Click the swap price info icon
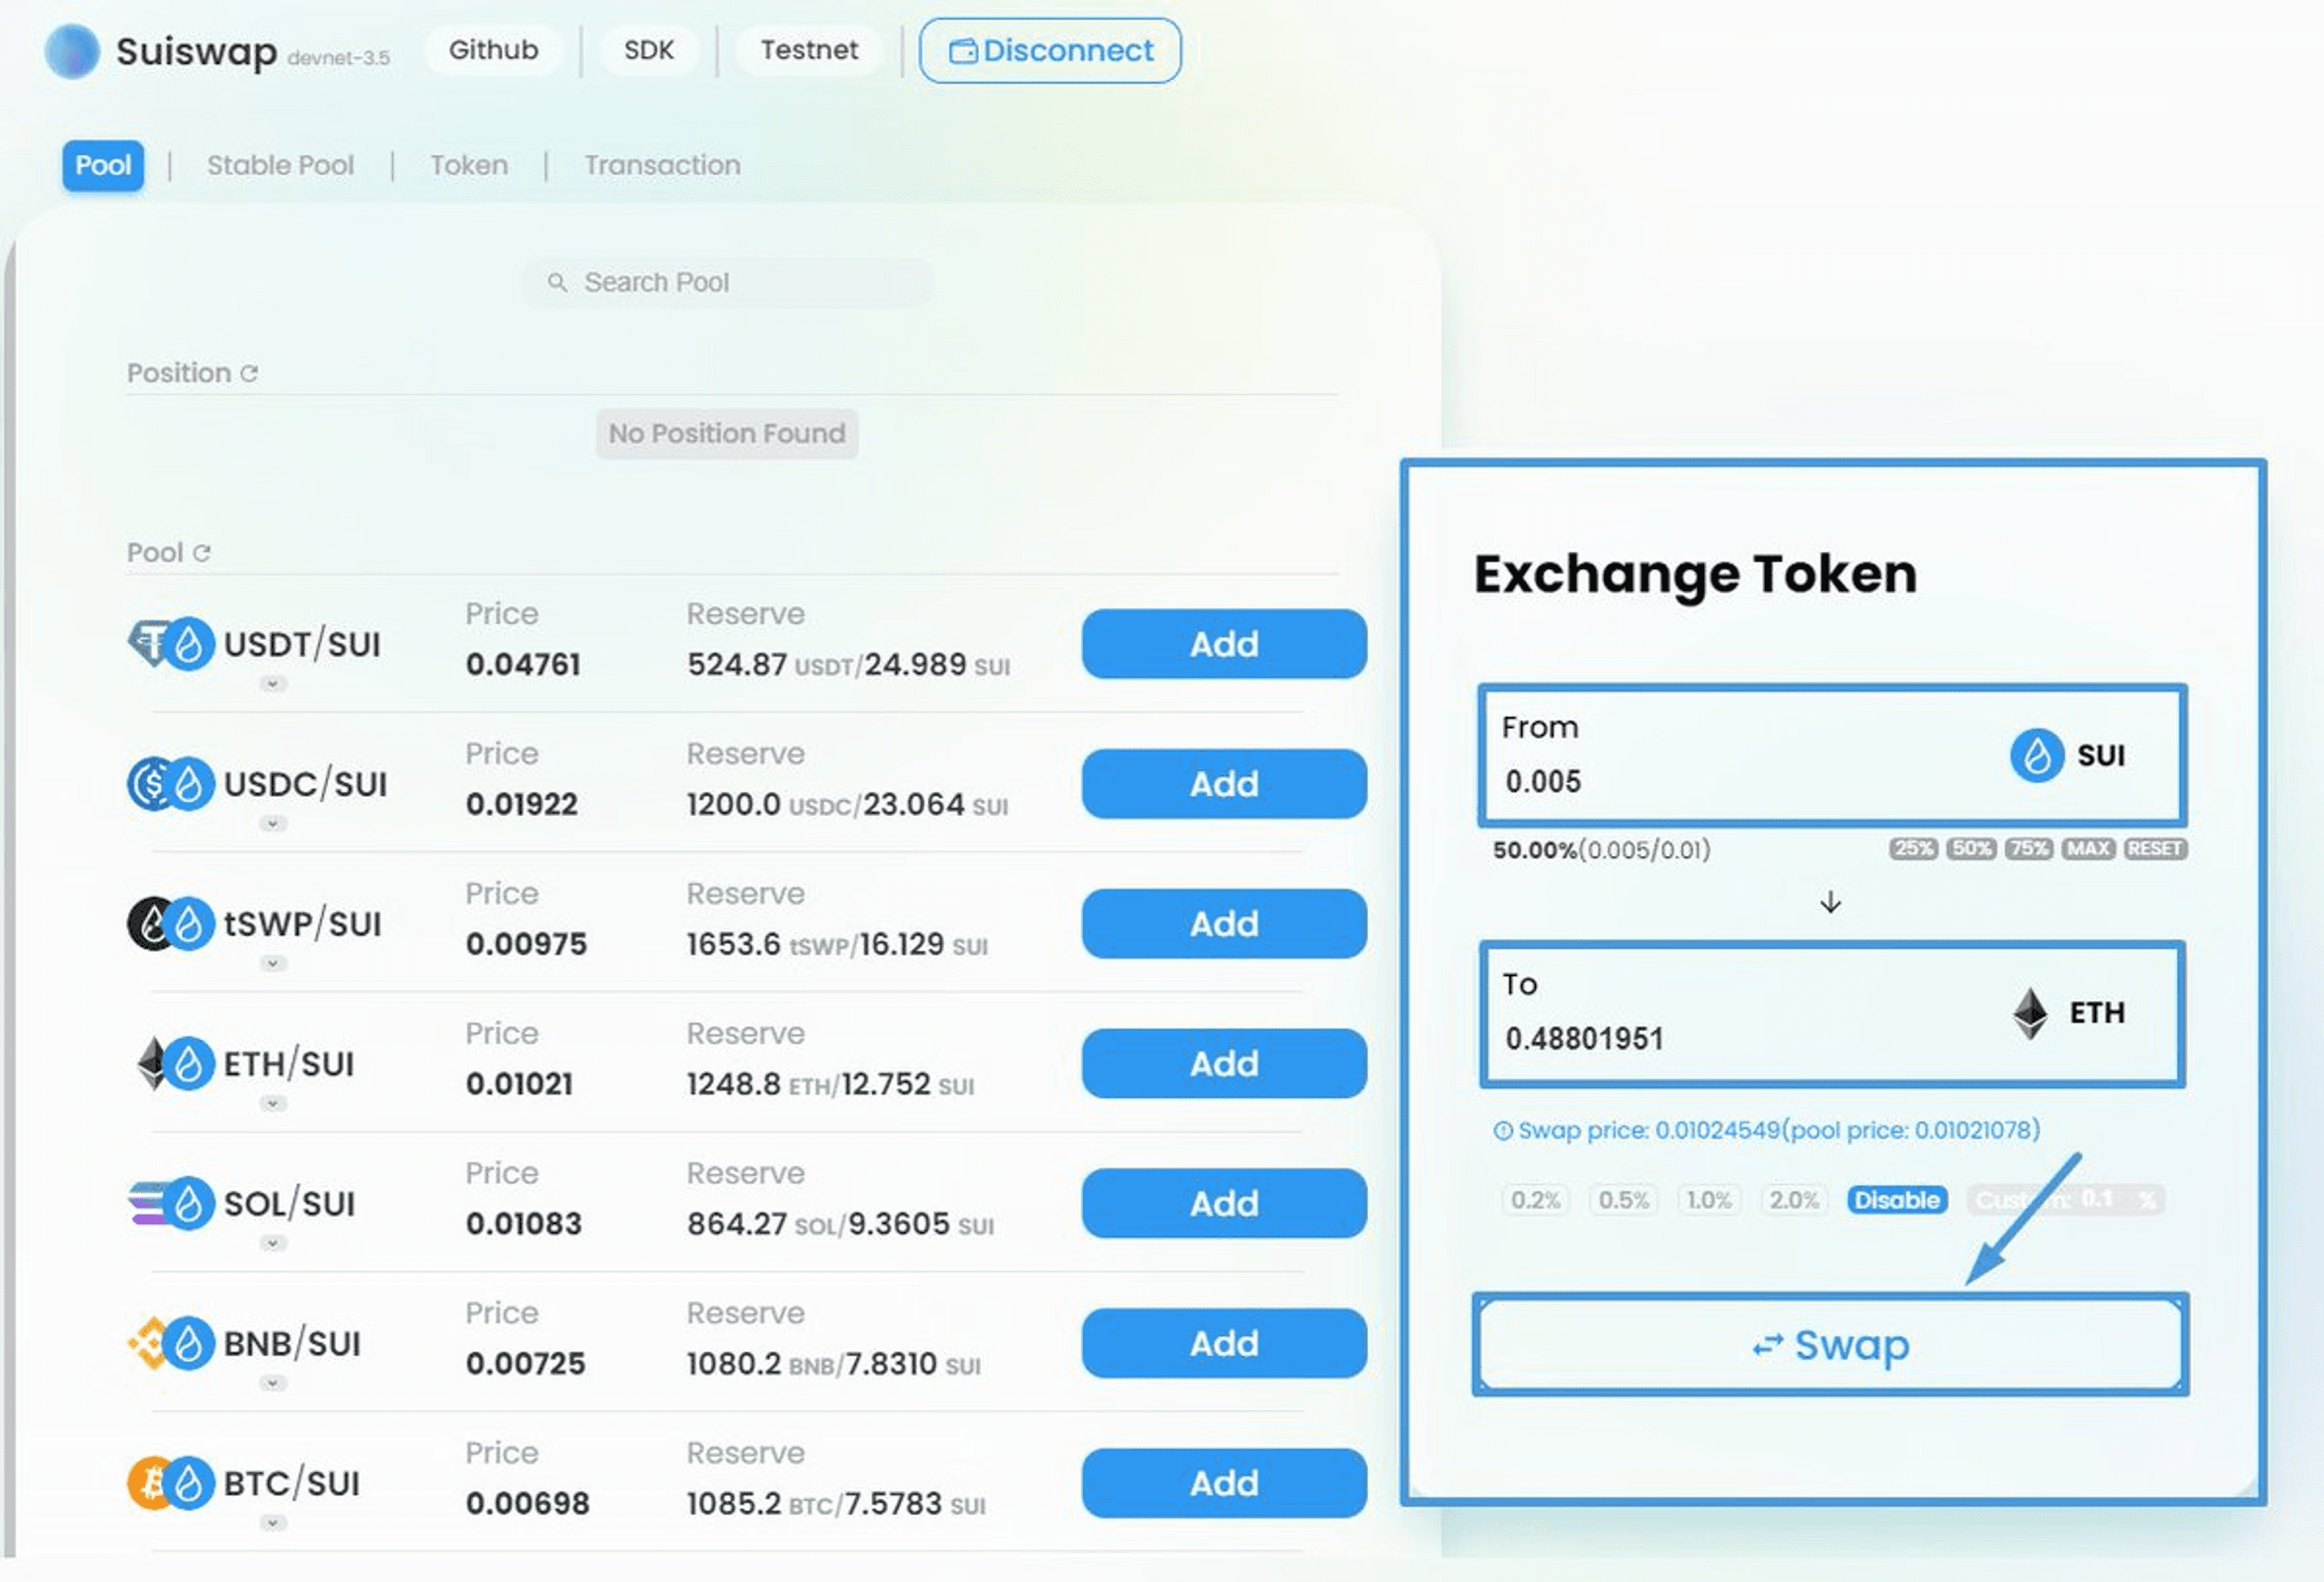The width and height of the screenshot is (2324, 1582). click(x=1502, y=1131)
